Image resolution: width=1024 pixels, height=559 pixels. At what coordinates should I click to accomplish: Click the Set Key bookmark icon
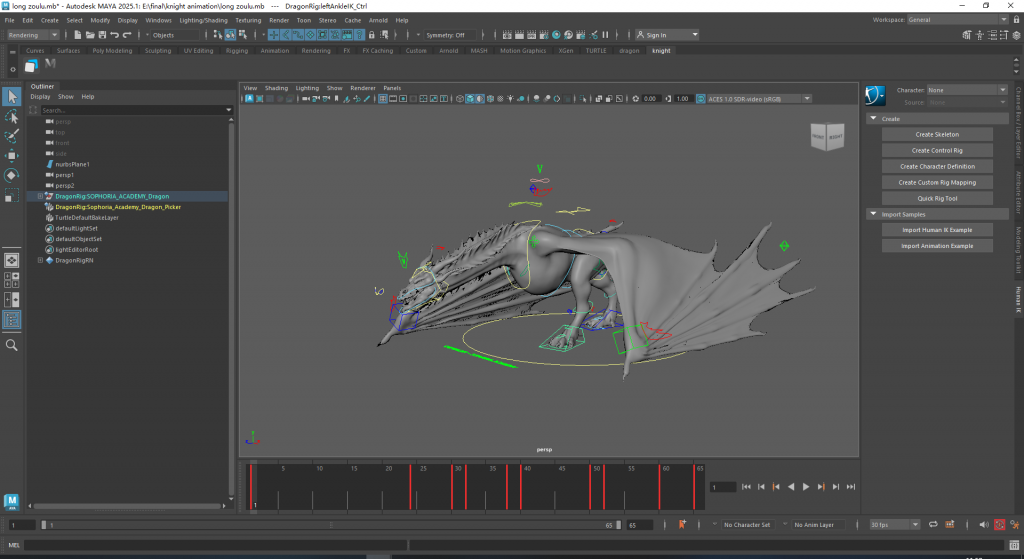click(682, 524)
